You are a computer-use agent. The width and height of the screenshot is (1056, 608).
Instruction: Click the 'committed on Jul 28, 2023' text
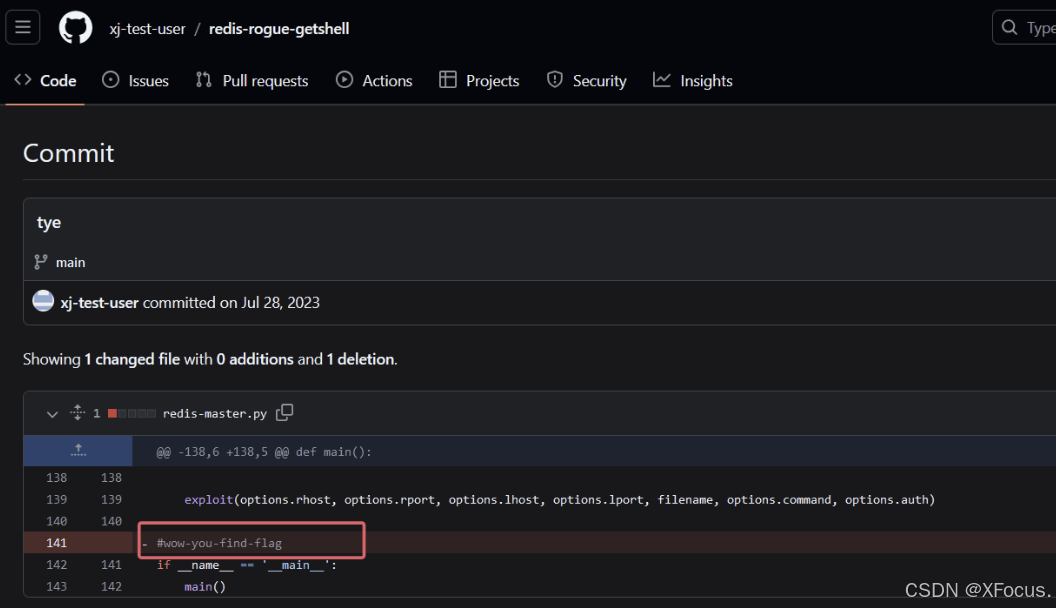231,303
